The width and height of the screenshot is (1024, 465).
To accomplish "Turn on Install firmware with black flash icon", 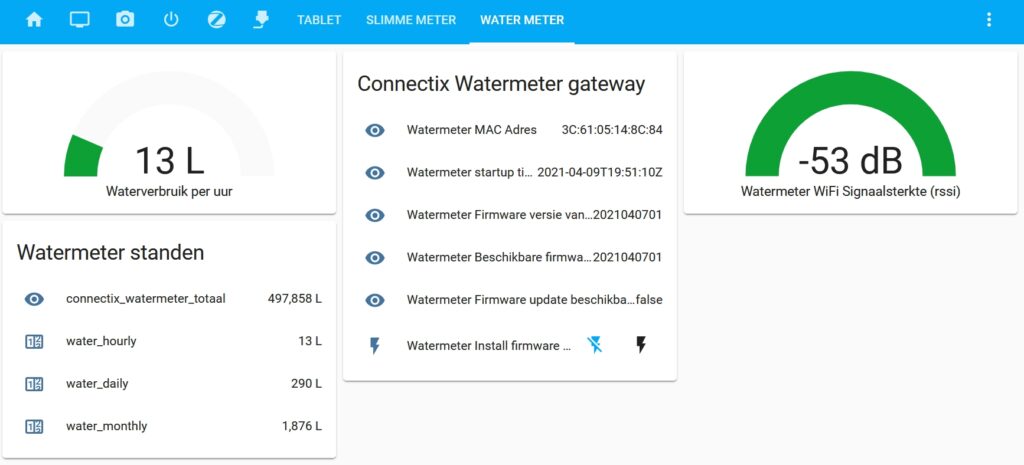I will click(x=641, y=345).
